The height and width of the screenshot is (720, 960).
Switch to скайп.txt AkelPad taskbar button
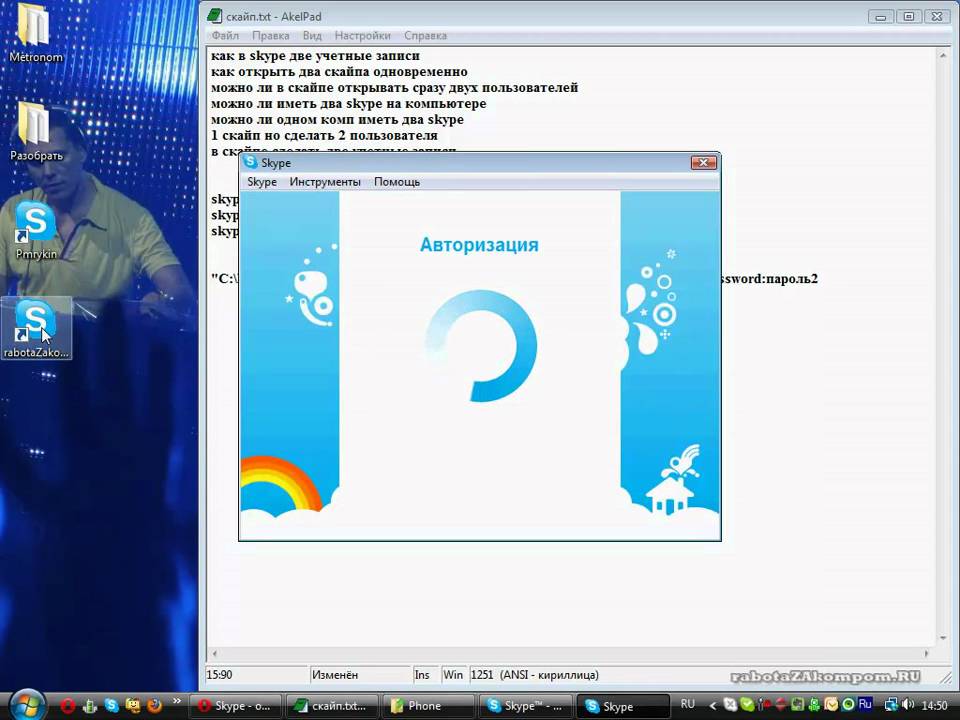tap(332, 706)
